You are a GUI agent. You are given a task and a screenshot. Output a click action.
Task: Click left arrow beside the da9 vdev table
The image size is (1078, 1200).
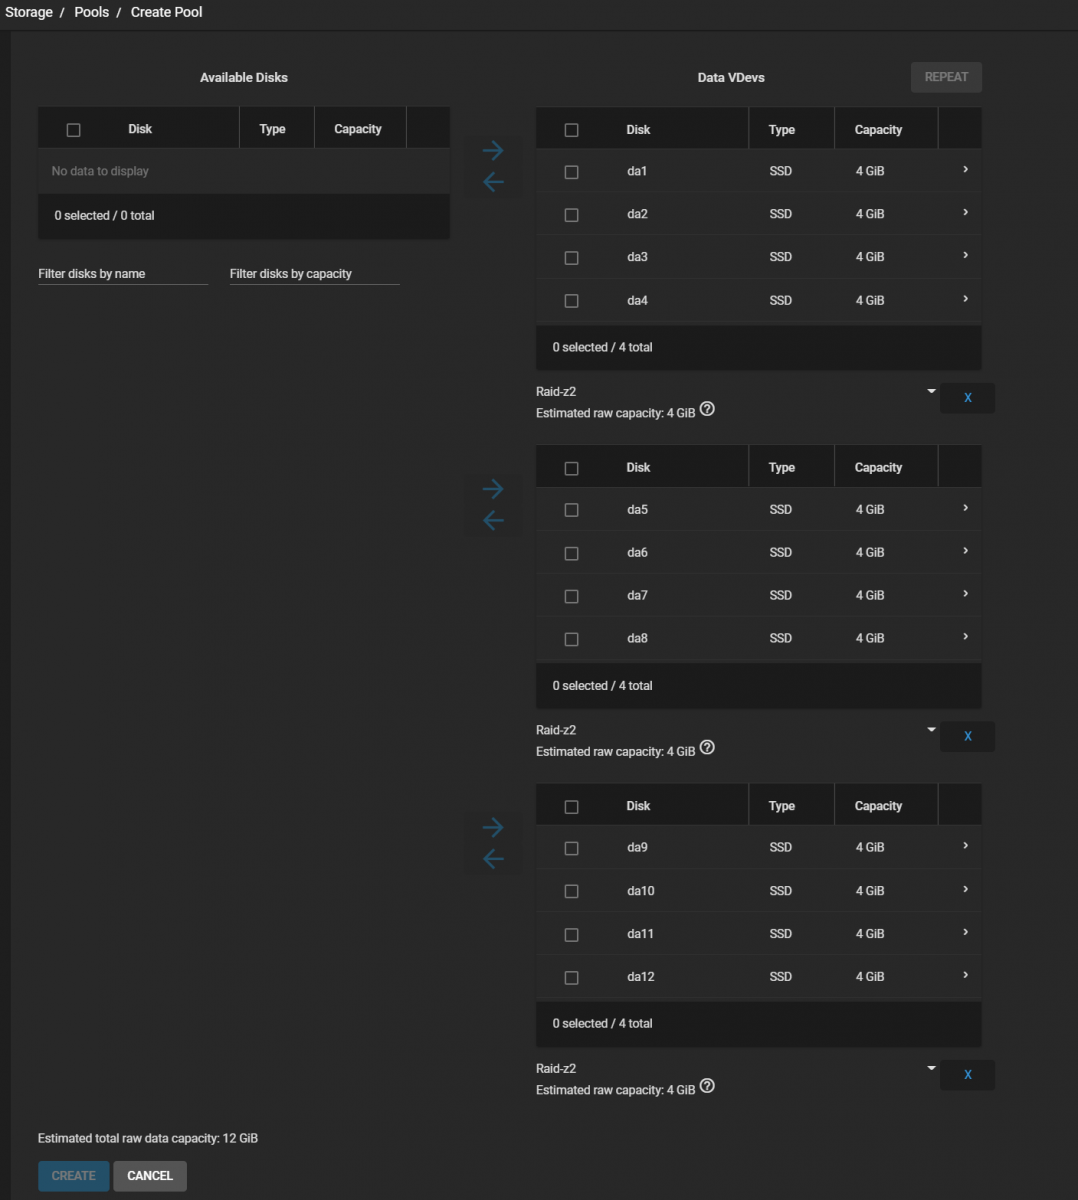coord(493,859)
